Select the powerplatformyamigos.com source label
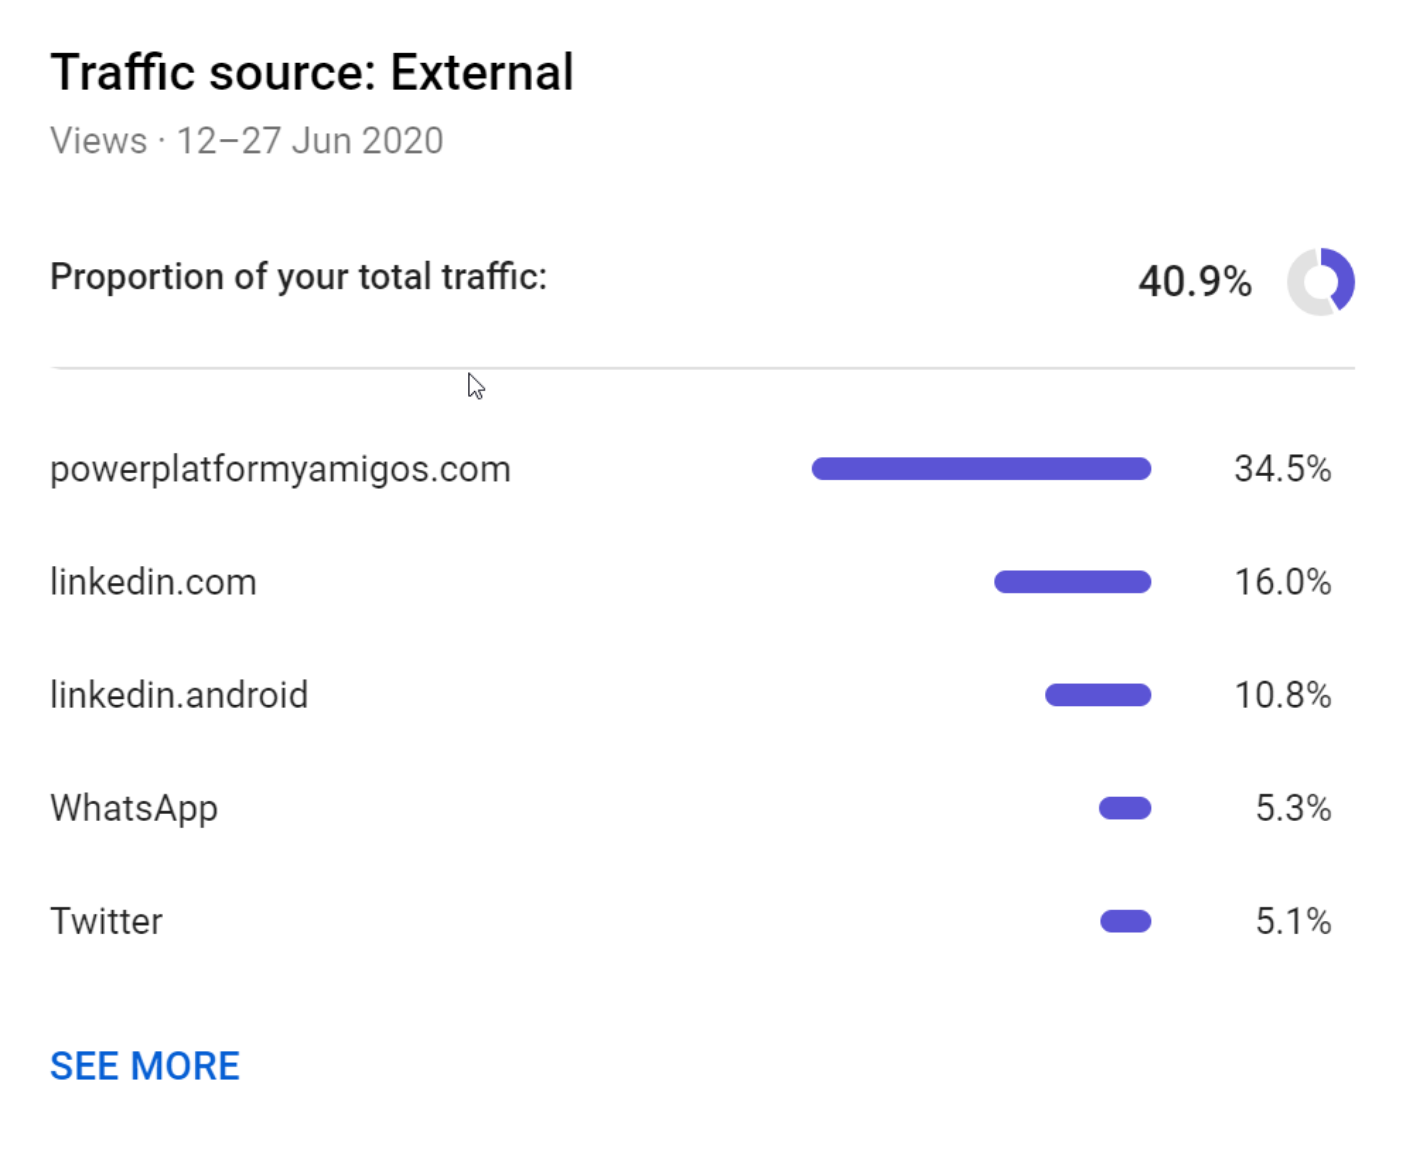Screen dimensions: 1408x1160 pyautogui.click(x=280, y=469)
